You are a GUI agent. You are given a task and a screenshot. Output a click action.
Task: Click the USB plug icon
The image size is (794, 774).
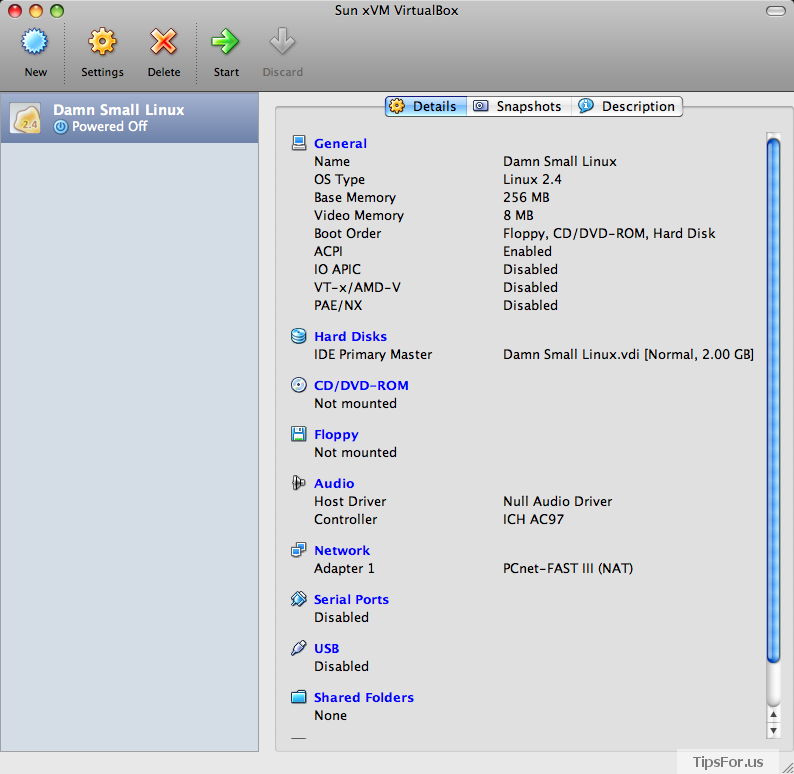(299, 648)
